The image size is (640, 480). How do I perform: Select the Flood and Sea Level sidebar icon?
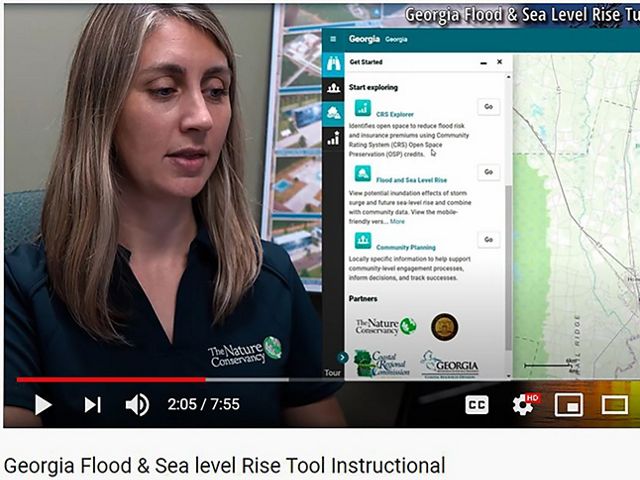coord(333,113)
